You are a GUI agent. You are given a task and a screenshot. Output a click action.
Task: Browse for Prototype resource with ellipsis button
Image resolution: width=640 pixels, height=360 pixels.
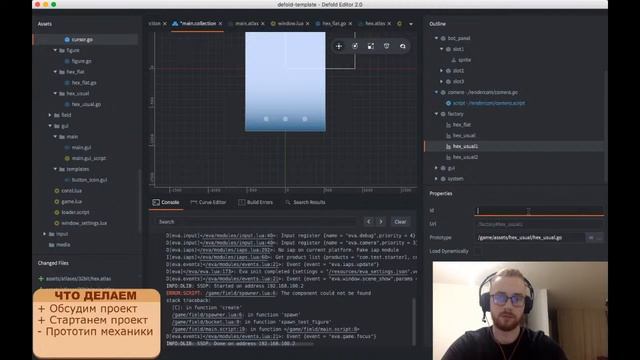pyautogui.click(x=599, y=238)
